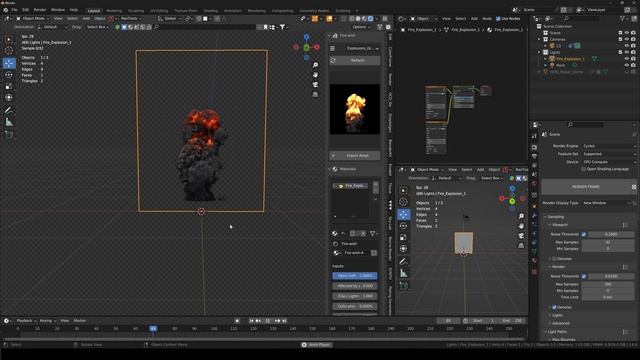Click the Refresh button in asset panel
Viewport: 640px width, 360px height.
355,60
